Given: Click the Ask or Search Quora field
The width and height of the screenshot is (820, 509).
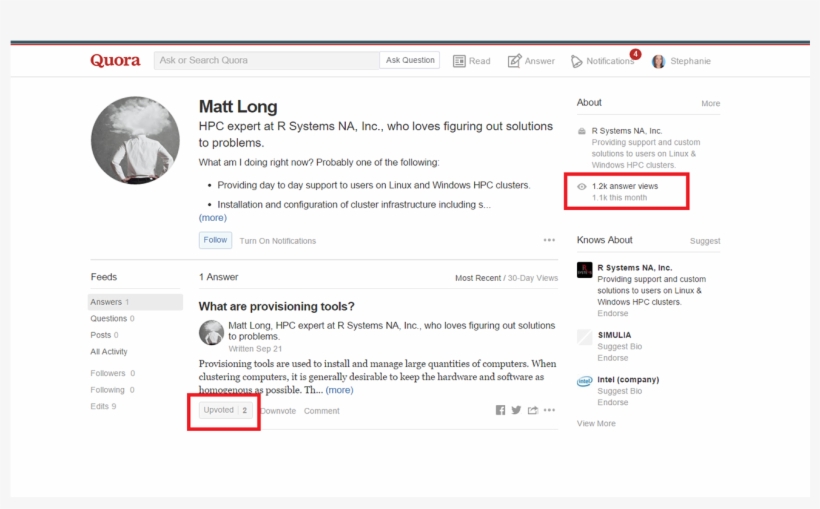Looking at the screenshot, I should 266,60.
